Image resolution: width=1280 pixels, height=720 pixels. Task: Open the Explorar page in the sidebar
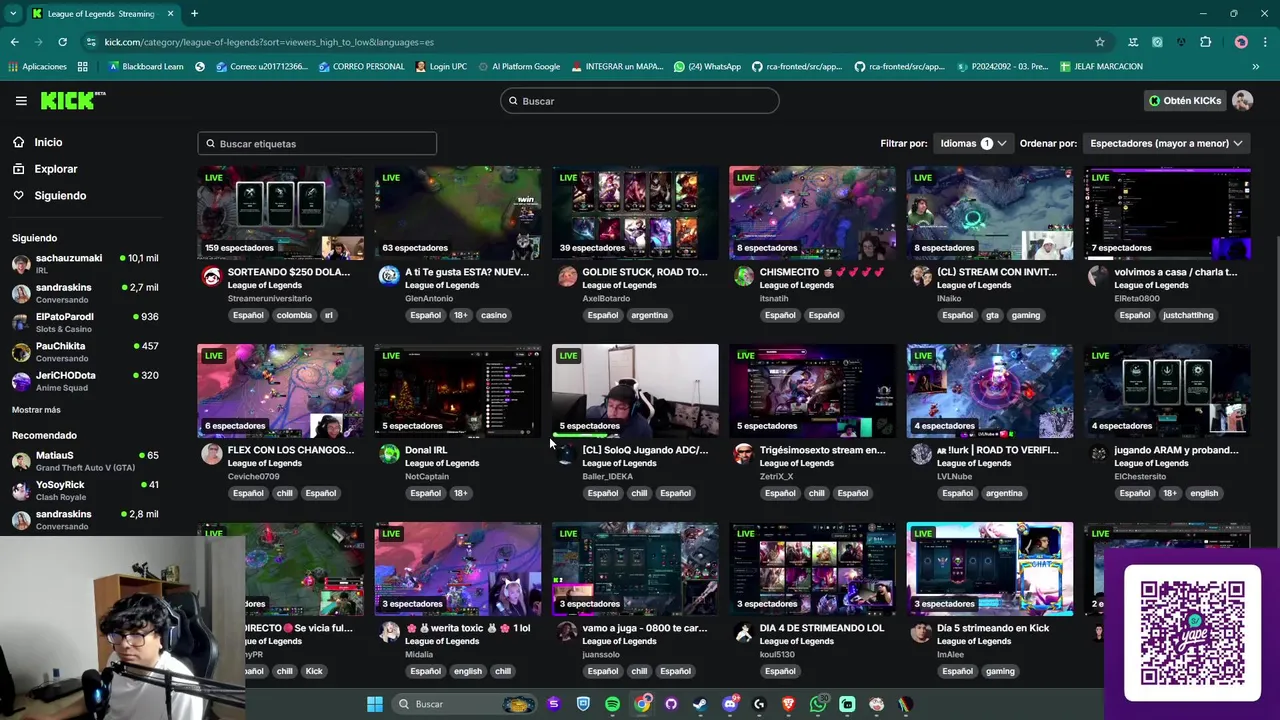pyautogui.click(x=55, y=169)
